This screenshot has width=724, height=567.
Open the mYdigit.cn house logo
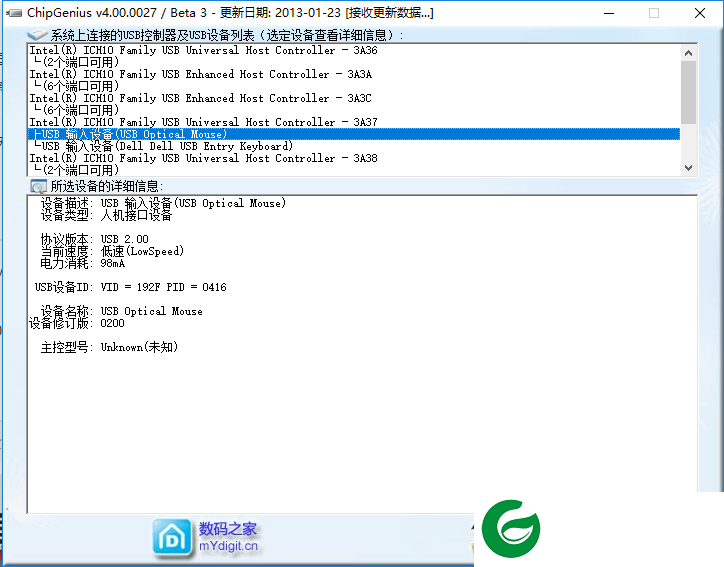coord(172,538)
